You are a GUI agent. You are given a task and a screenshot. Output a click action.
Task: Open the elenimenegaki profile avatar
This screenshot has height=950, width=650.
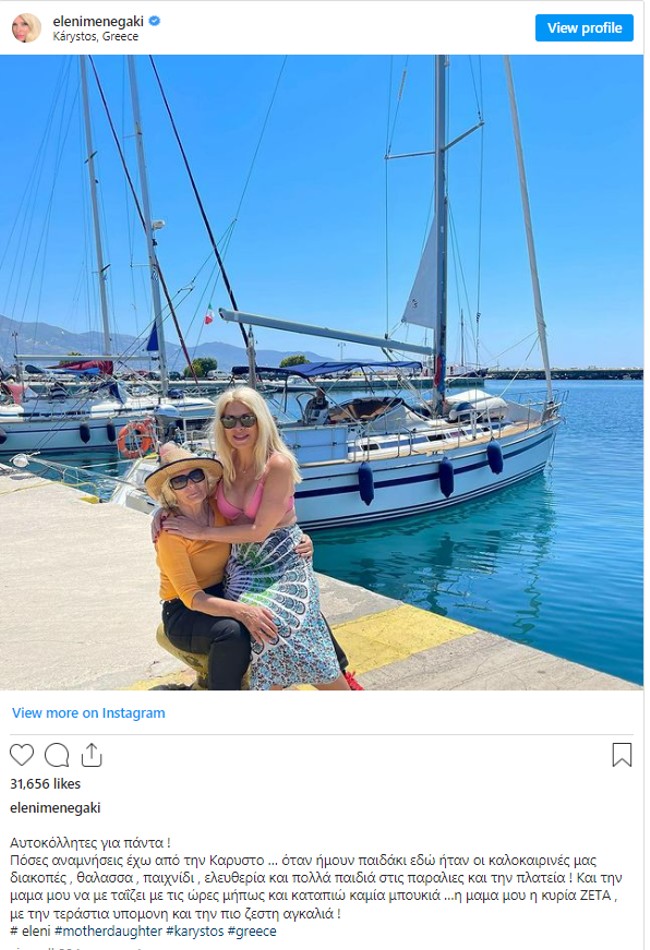(27, 28)
